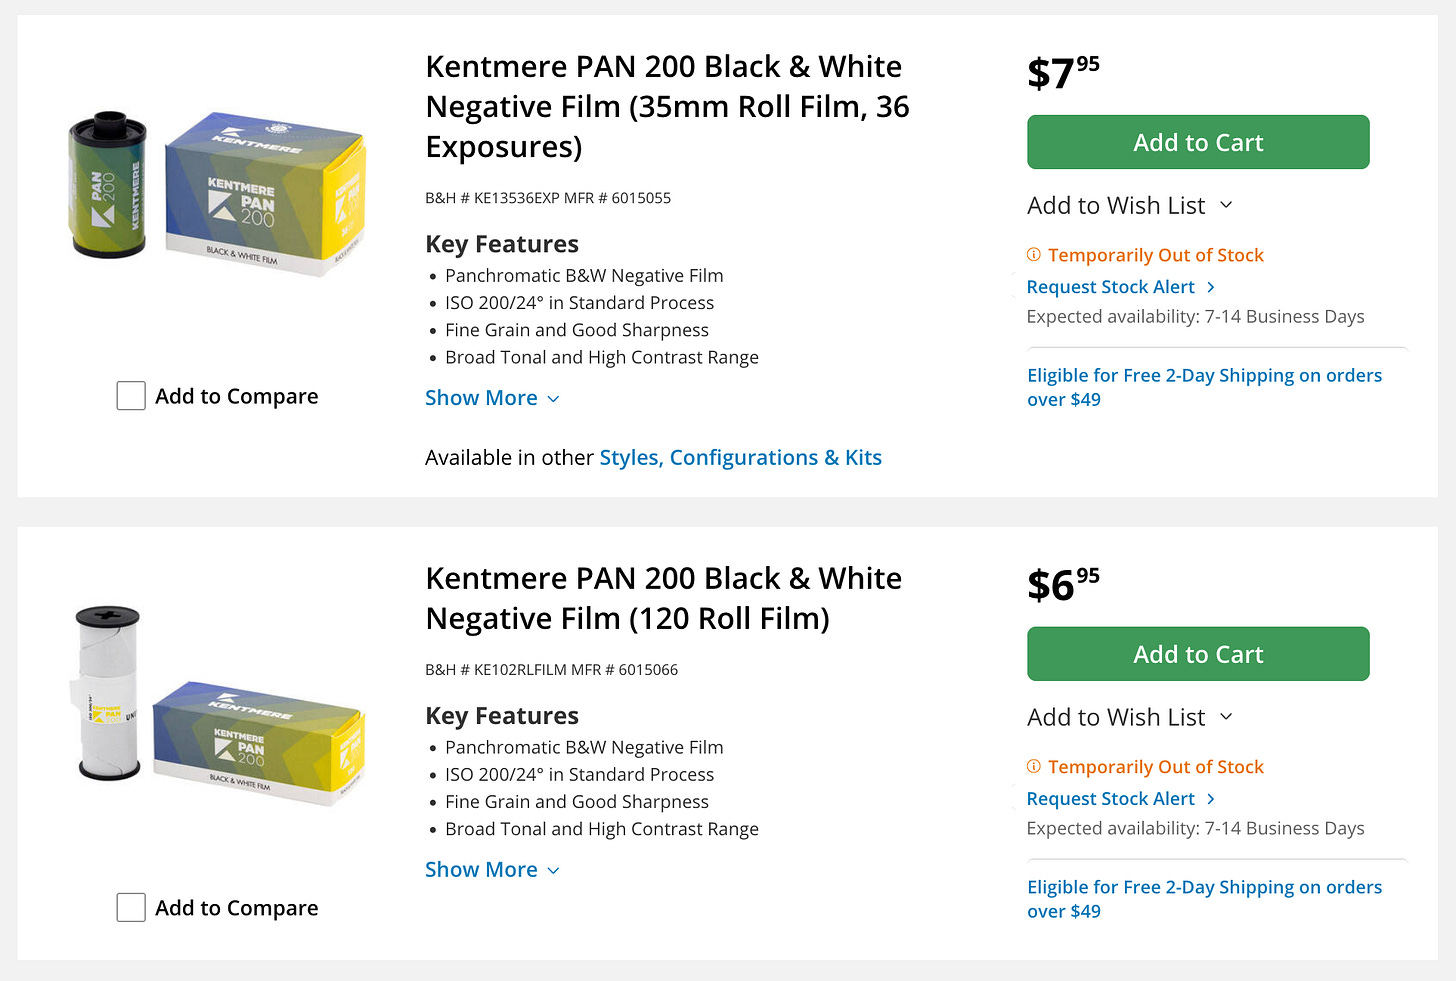Screen dimensions: 1456x981
Task: Click free 2-day shipping link for 35mm film
Action: tap(1204, 387)
